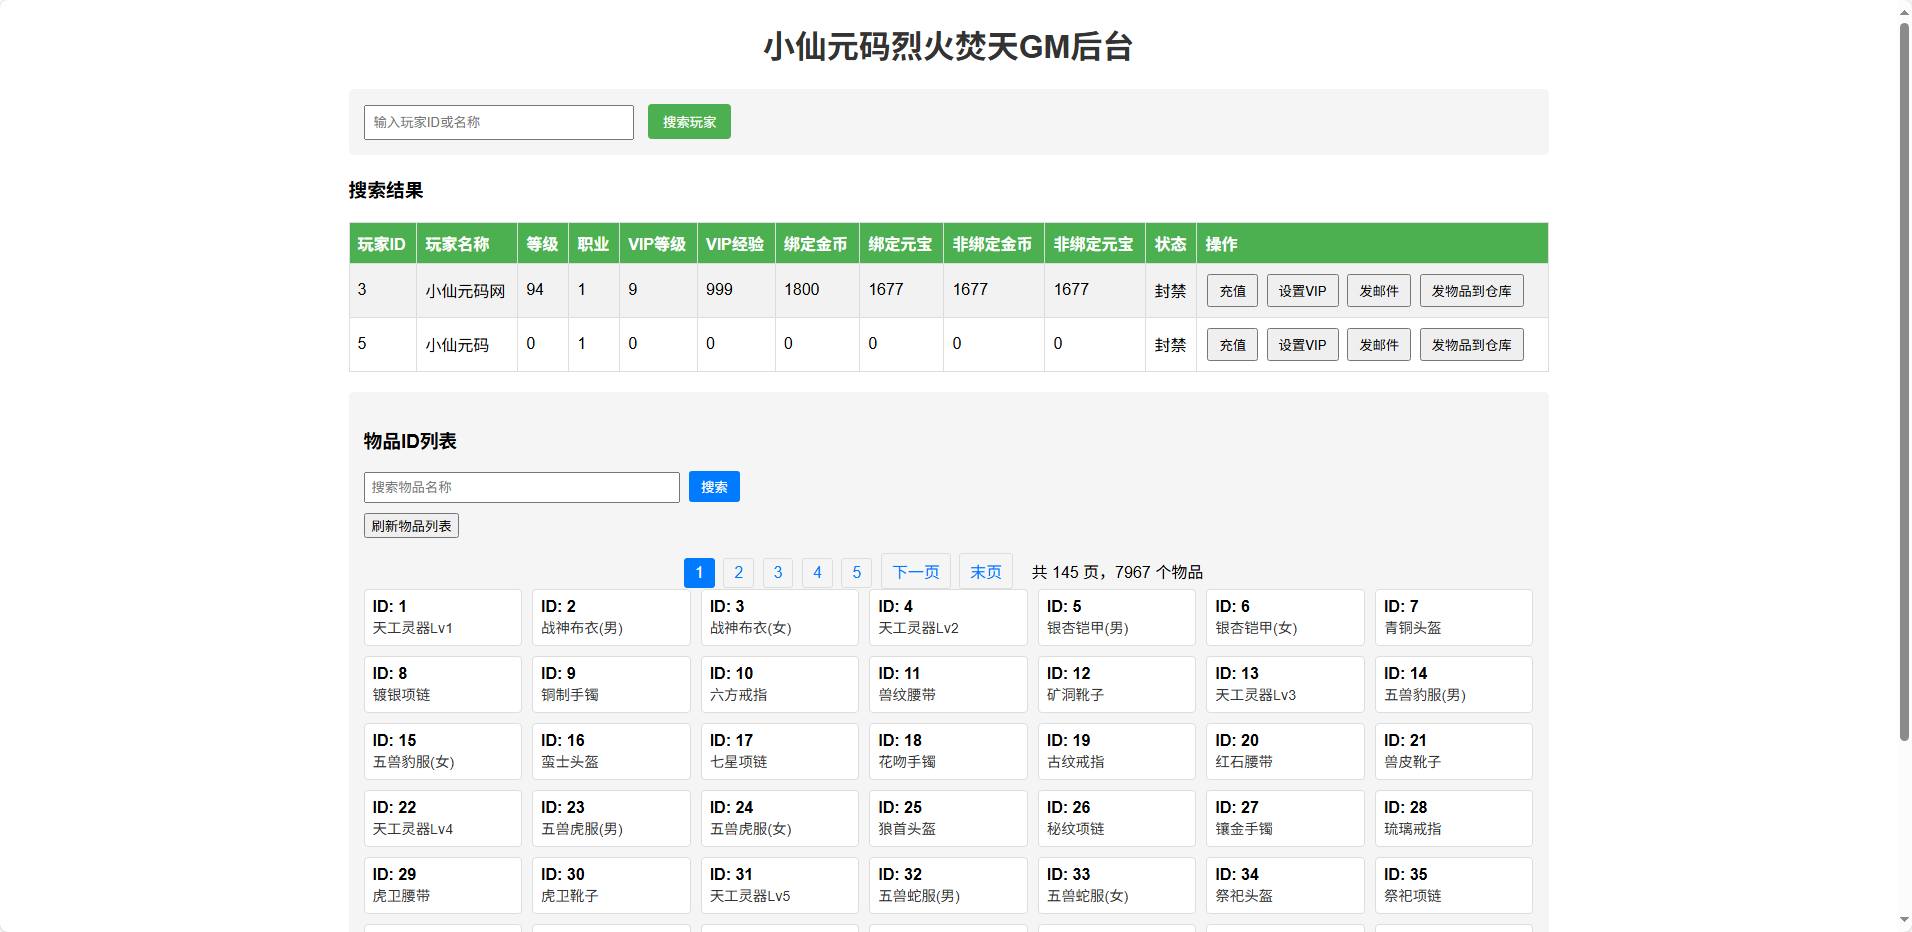
Task: Select item card ID: 15 五兽豹服(女)
Action: (x=442, y=751)
